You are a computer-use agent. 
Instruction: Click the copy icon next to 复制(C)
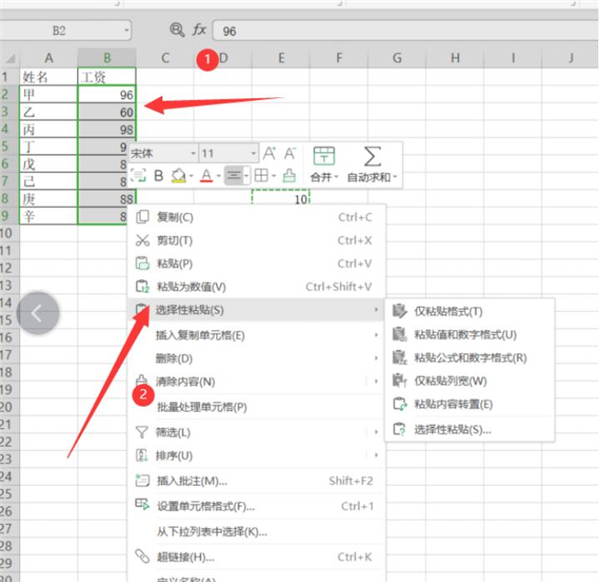click(x=142, y=217)
